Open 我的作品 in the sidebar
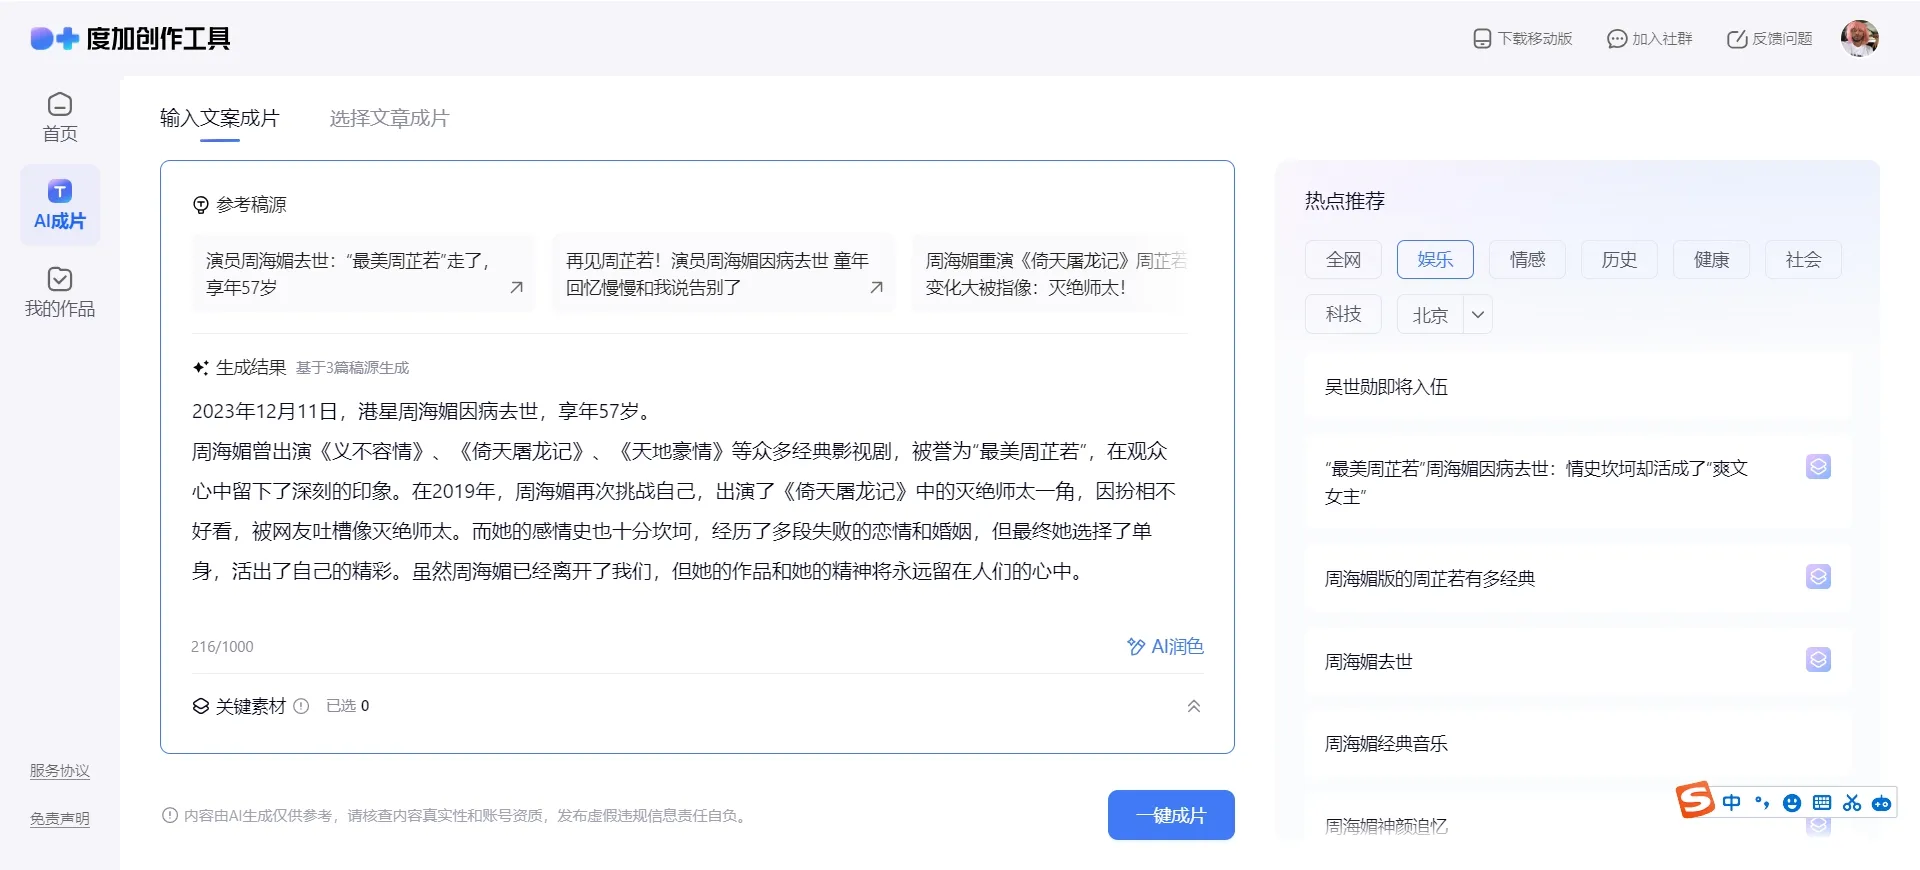 60,292
